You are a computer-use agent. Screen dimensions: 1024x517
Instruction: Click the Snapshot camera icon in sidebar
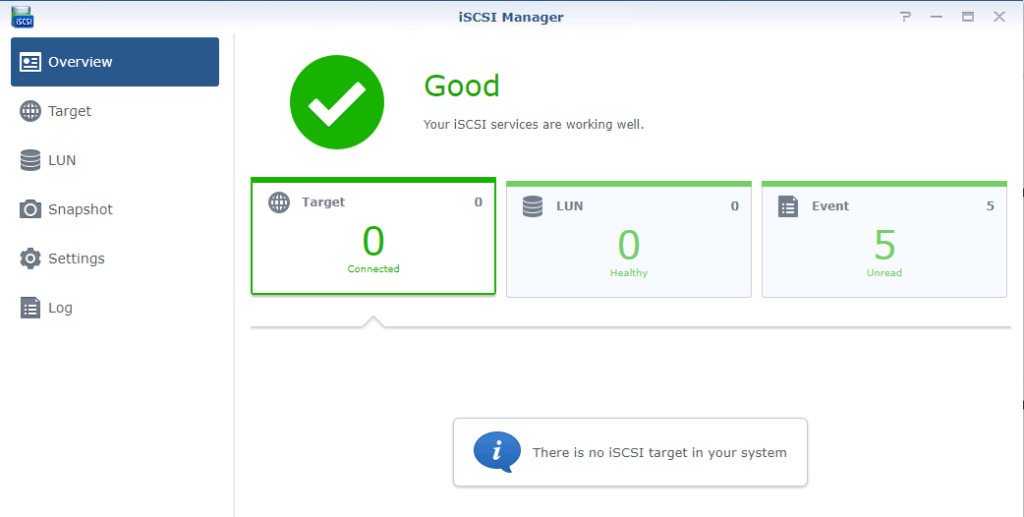(30, 210)
